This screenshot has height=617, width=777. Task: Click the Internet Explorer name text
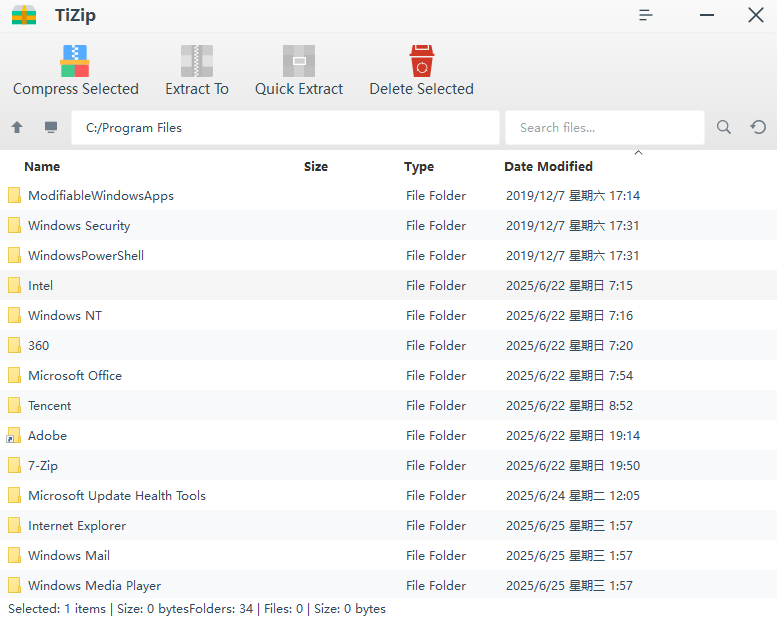pos(77,525)
